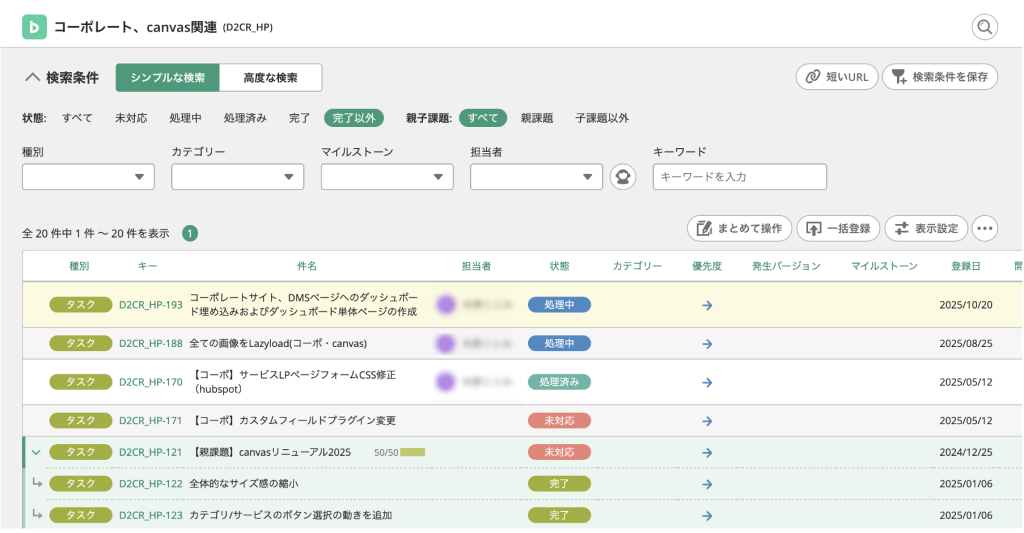Click the 短いURL link button
Screen dimensions: 1024x533
coord(837,77)
